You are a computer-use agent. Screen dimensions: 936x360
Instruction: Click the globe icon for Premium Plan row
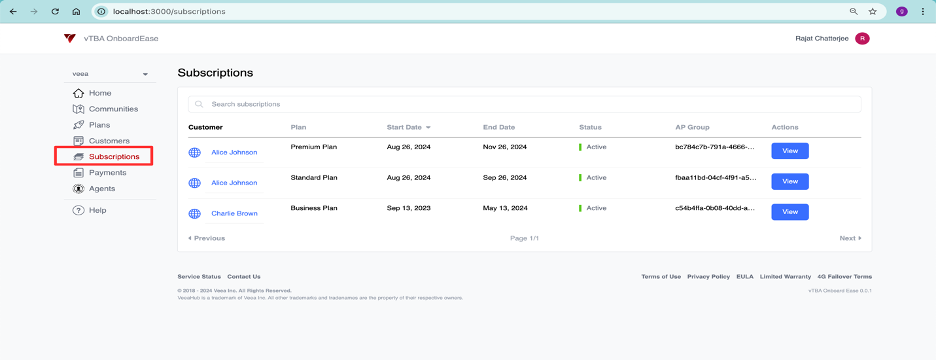click(x=195, y=153)
